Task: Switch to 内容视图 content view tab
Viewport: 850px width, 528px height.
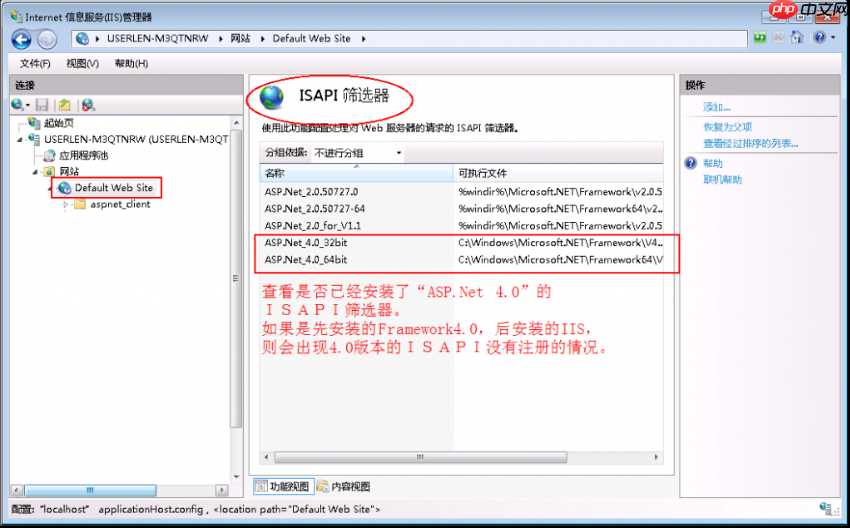Action: click(344, 486)
